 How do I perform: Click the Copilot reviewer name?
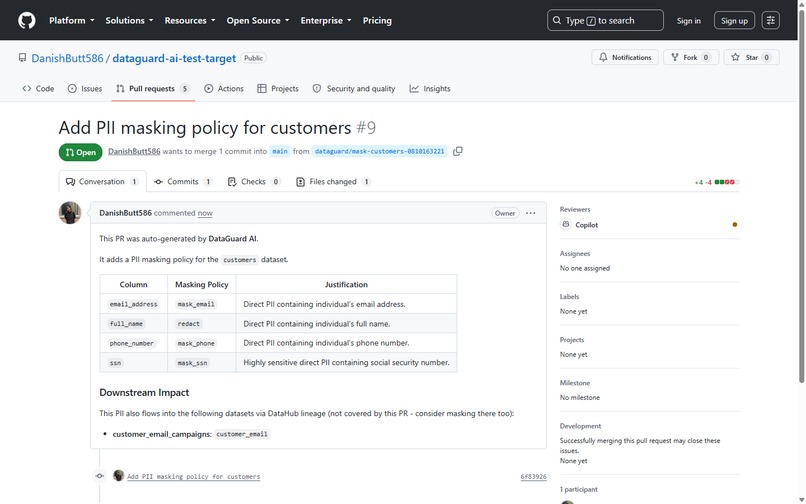587,225
